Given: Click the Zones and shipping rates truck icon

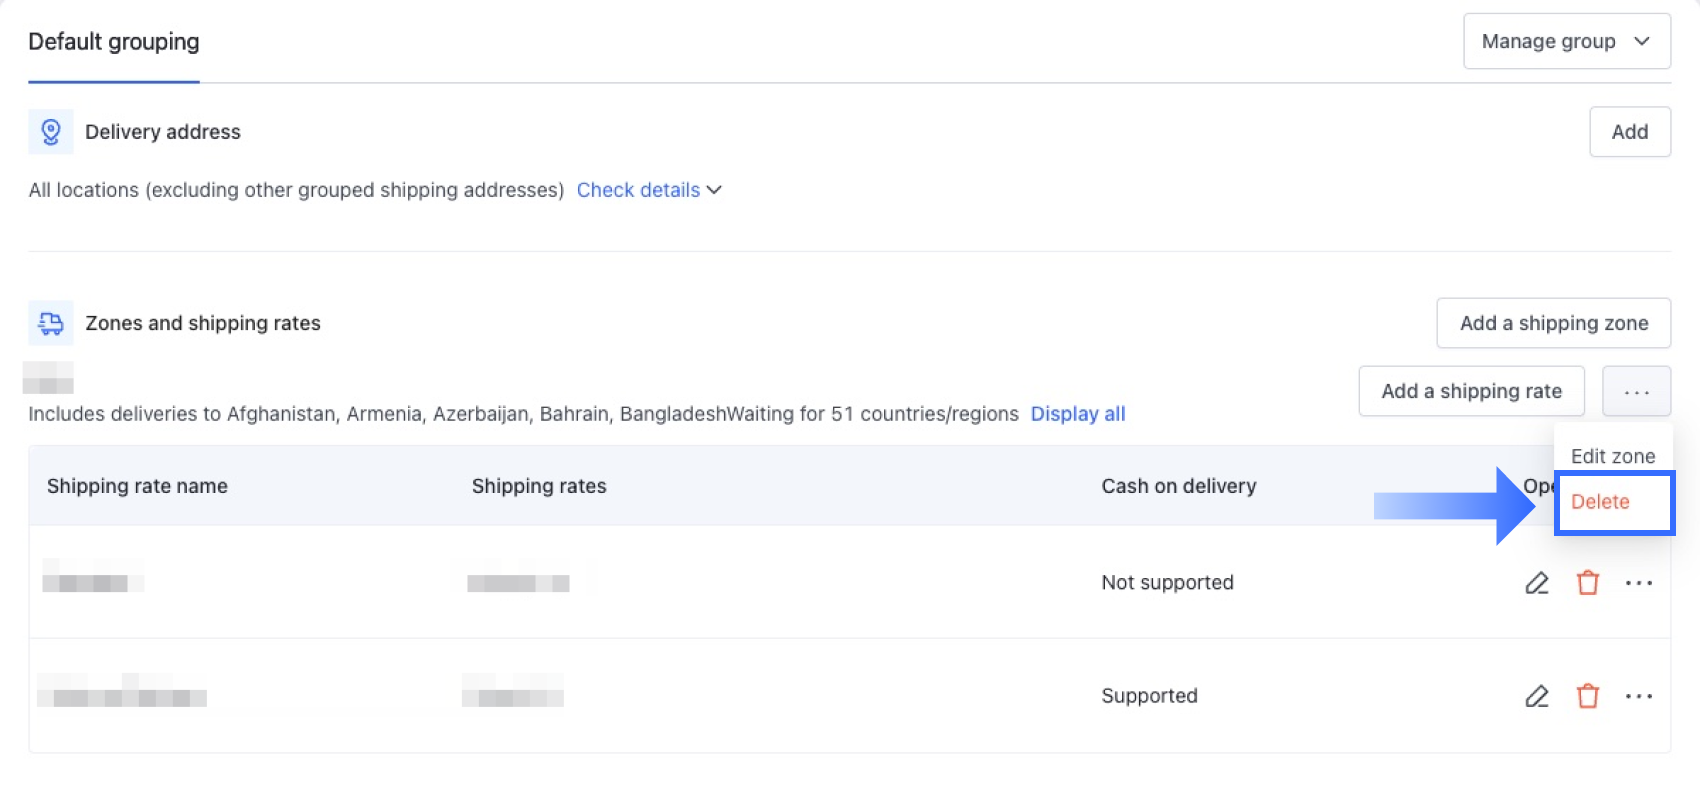Looking at the screenshot, I should [50, 323].
